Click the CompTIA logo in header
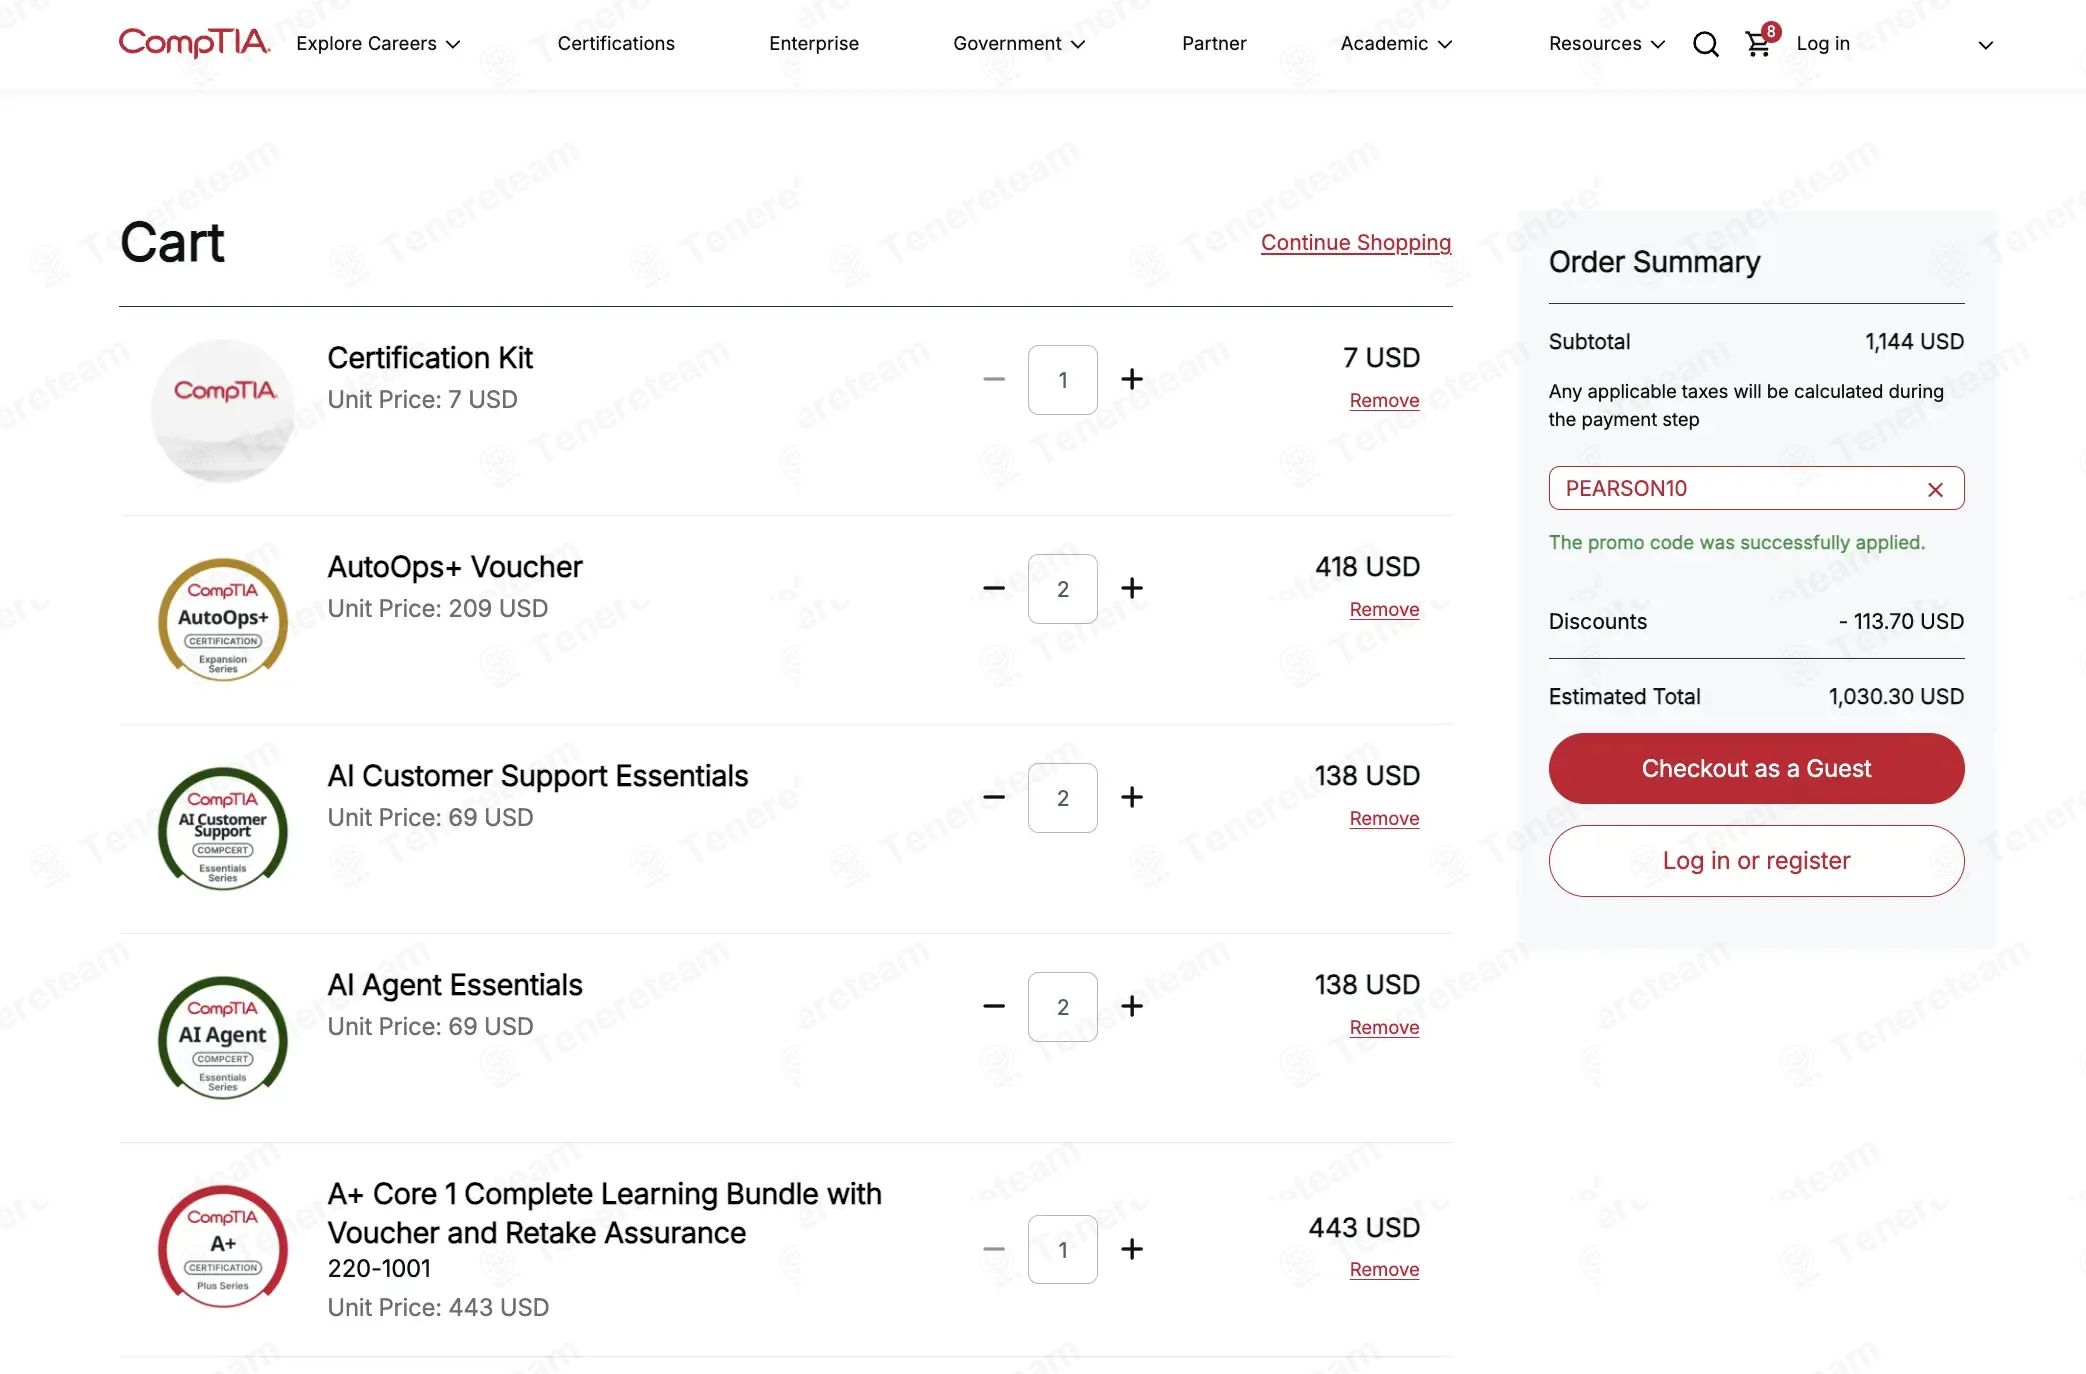2086x1374 pixels. [x=194, y=43]
